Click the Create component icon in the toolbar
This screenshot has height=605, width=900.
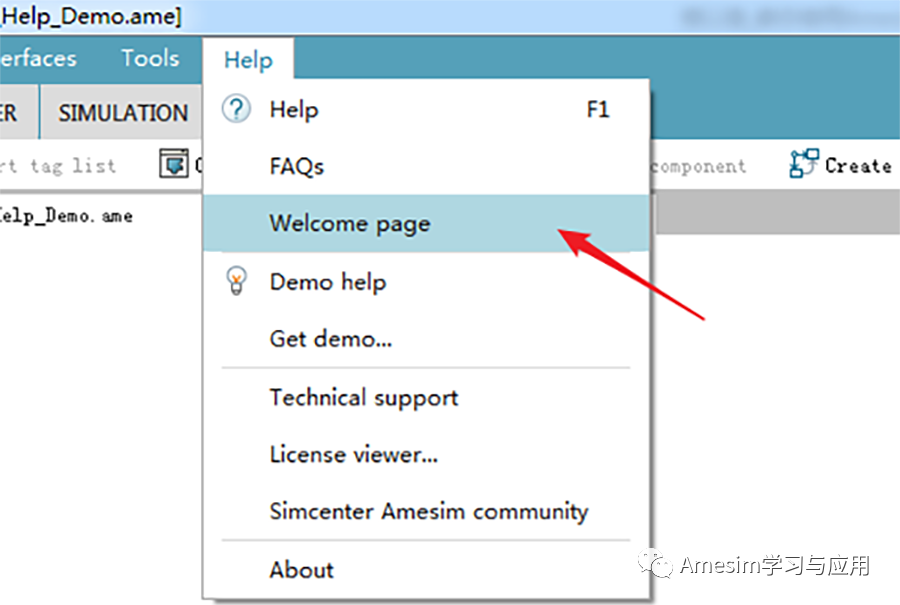tap(804, 164)
